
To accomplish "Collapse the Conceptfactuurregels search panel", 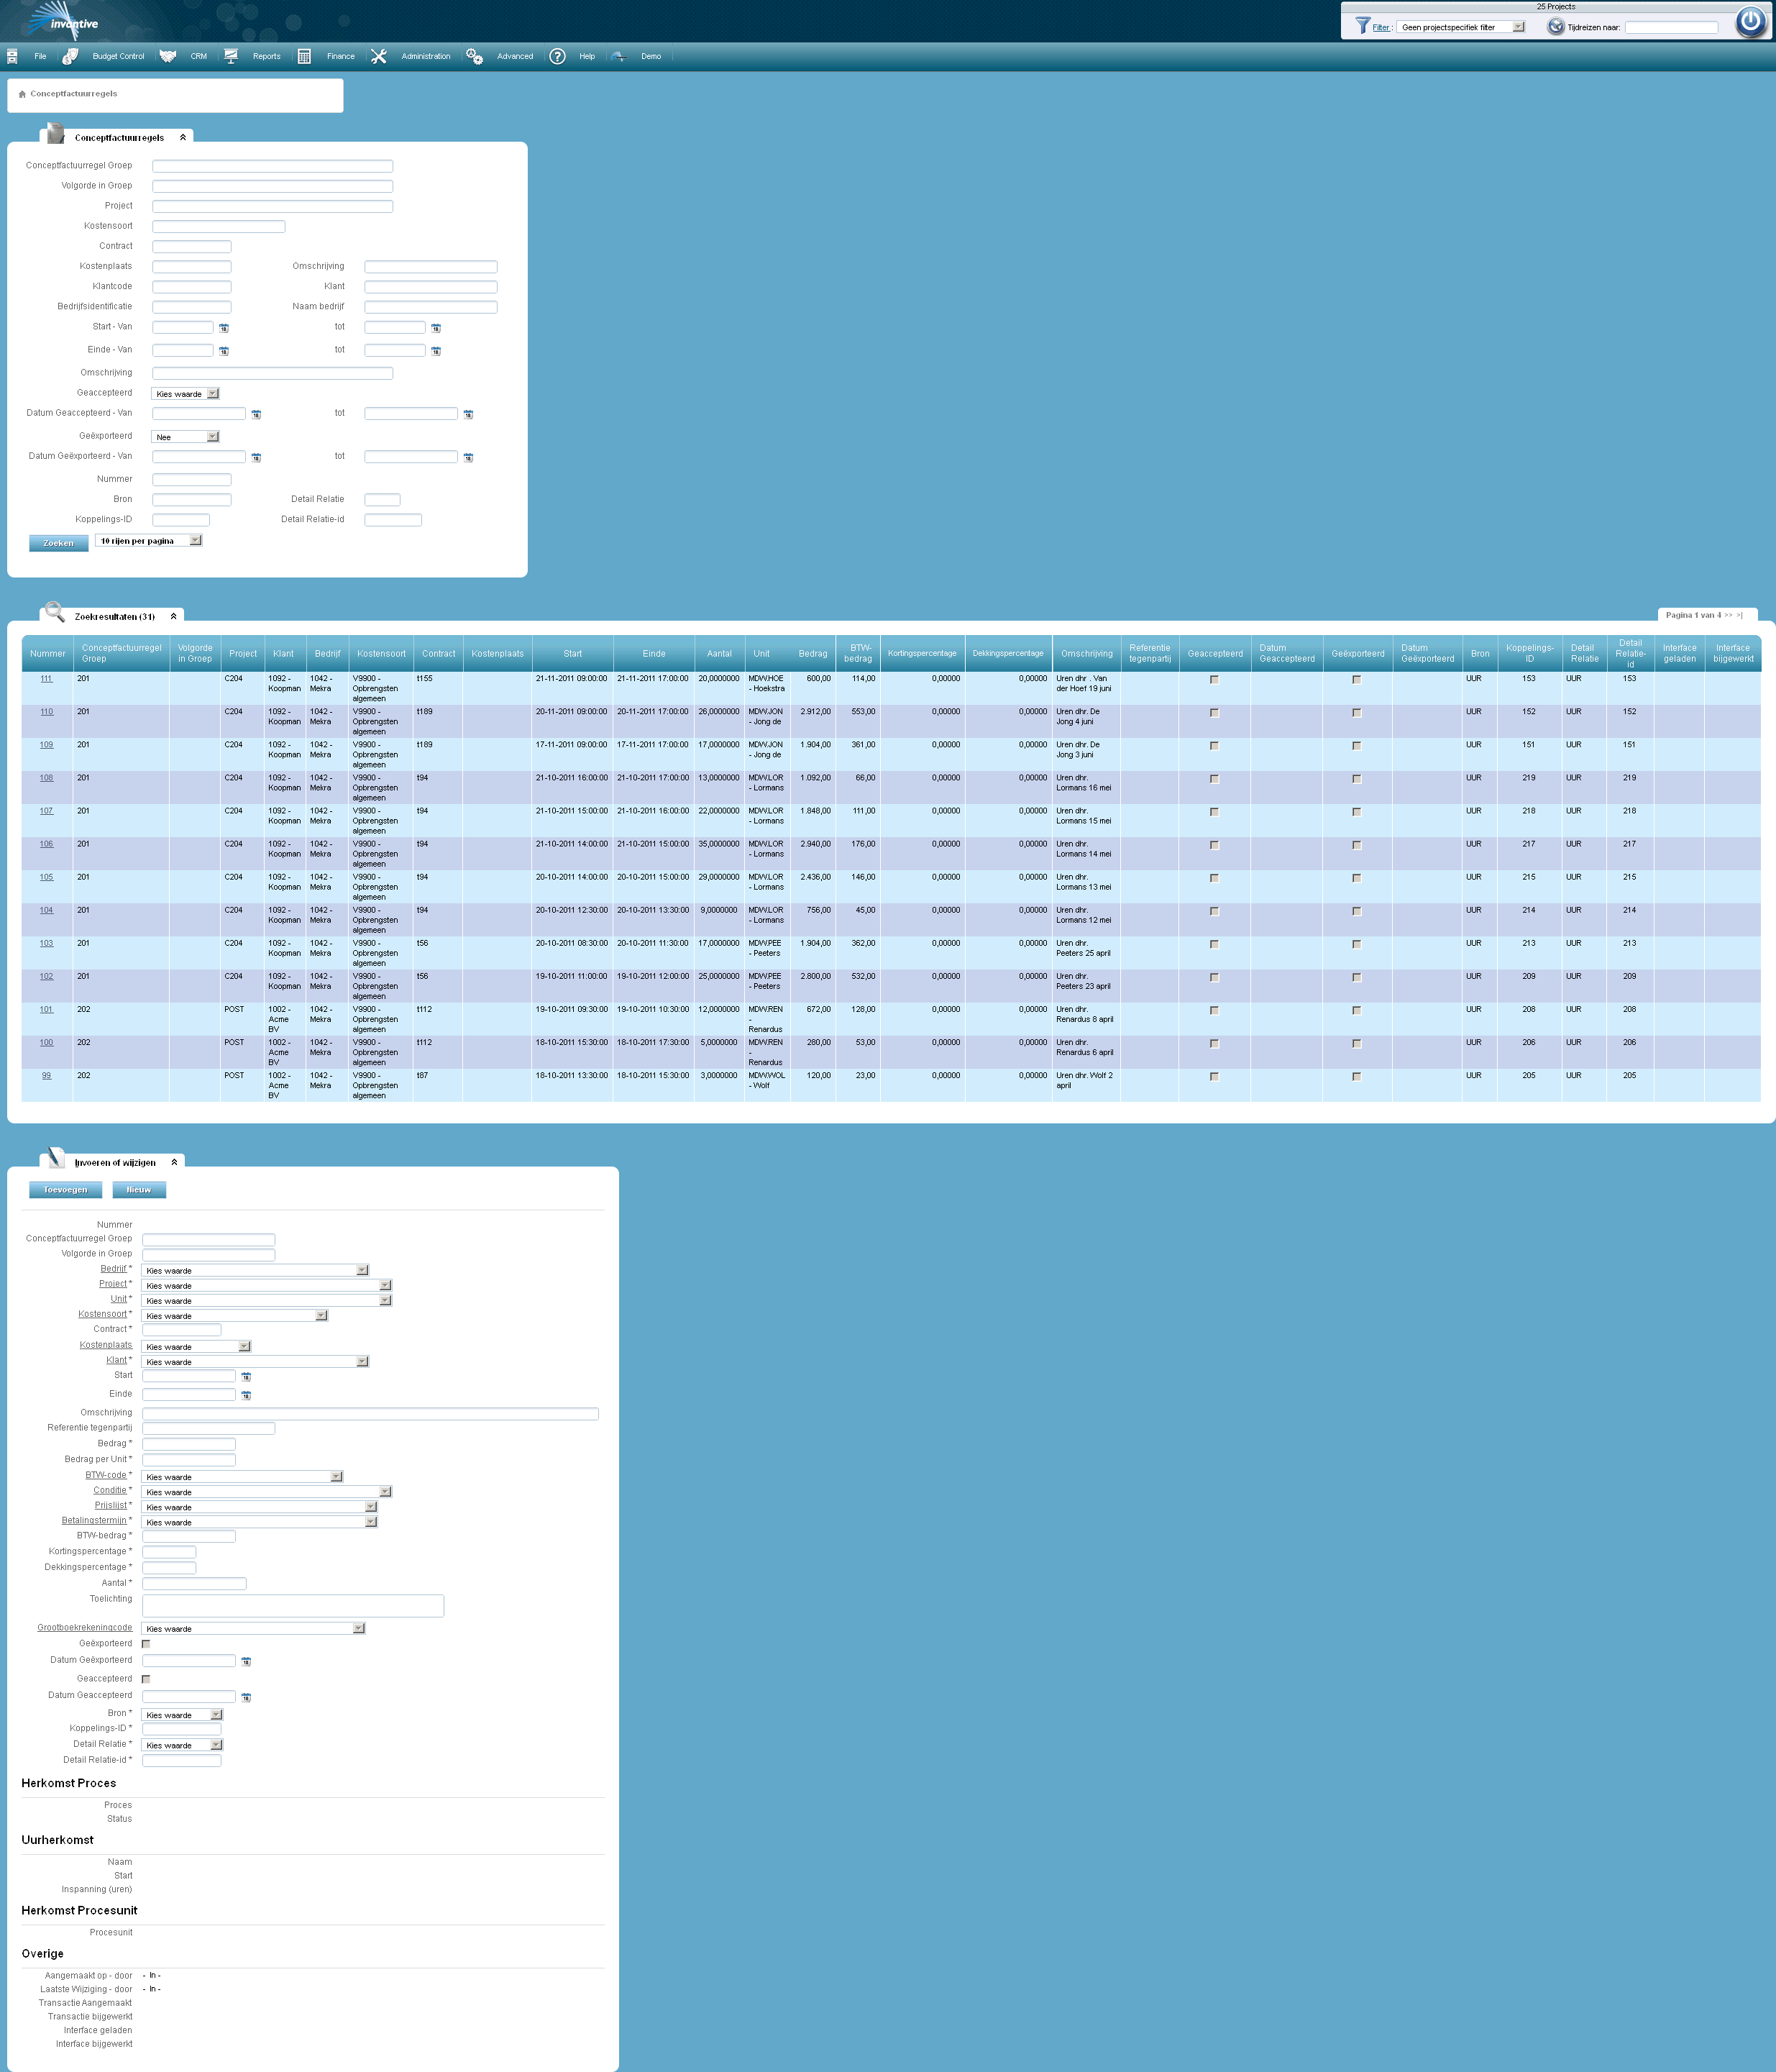I will [x=183, y=138].
